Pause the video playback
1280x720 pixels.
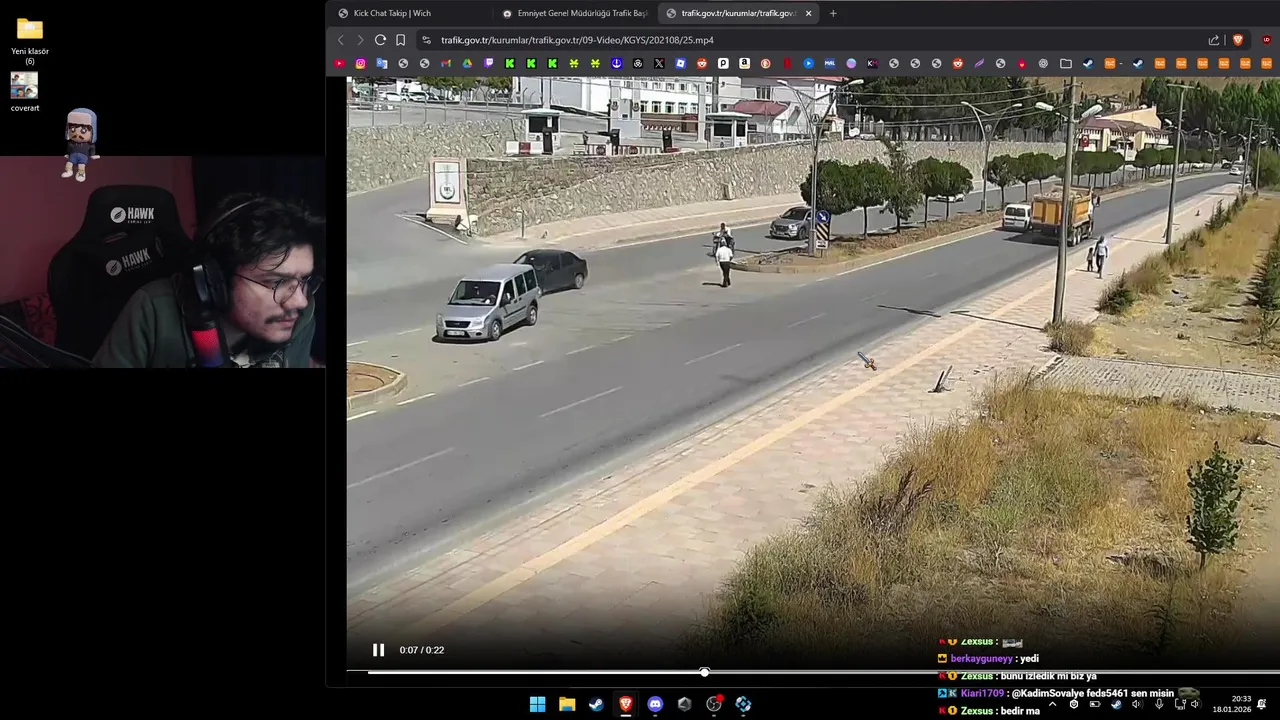[378, 650]
